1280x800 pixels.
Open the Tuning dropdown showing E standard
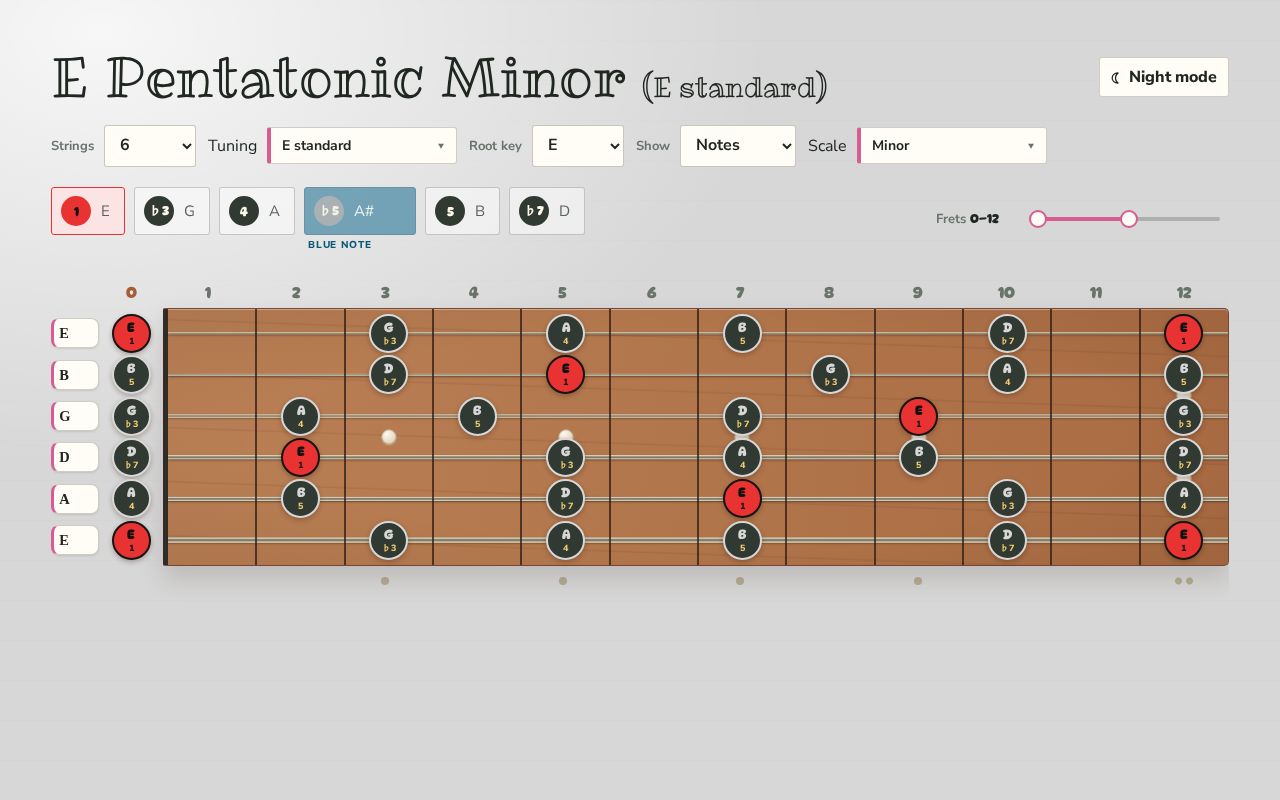pyautogui.click(x=362, y=146)
